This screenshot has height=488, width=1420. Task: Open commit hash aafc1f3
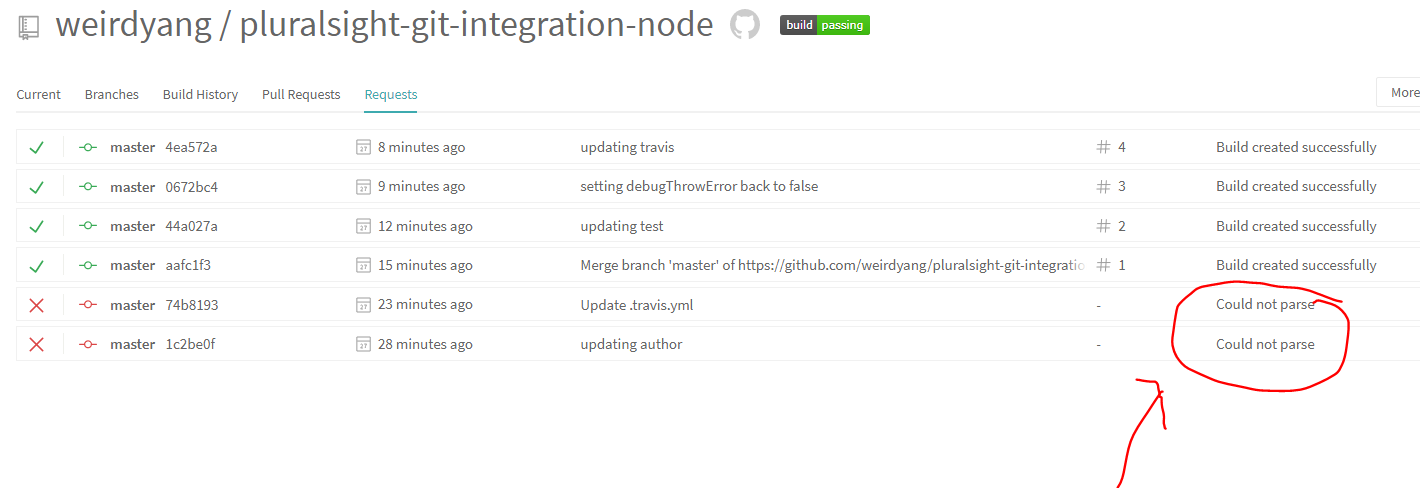tap(188, 266)
